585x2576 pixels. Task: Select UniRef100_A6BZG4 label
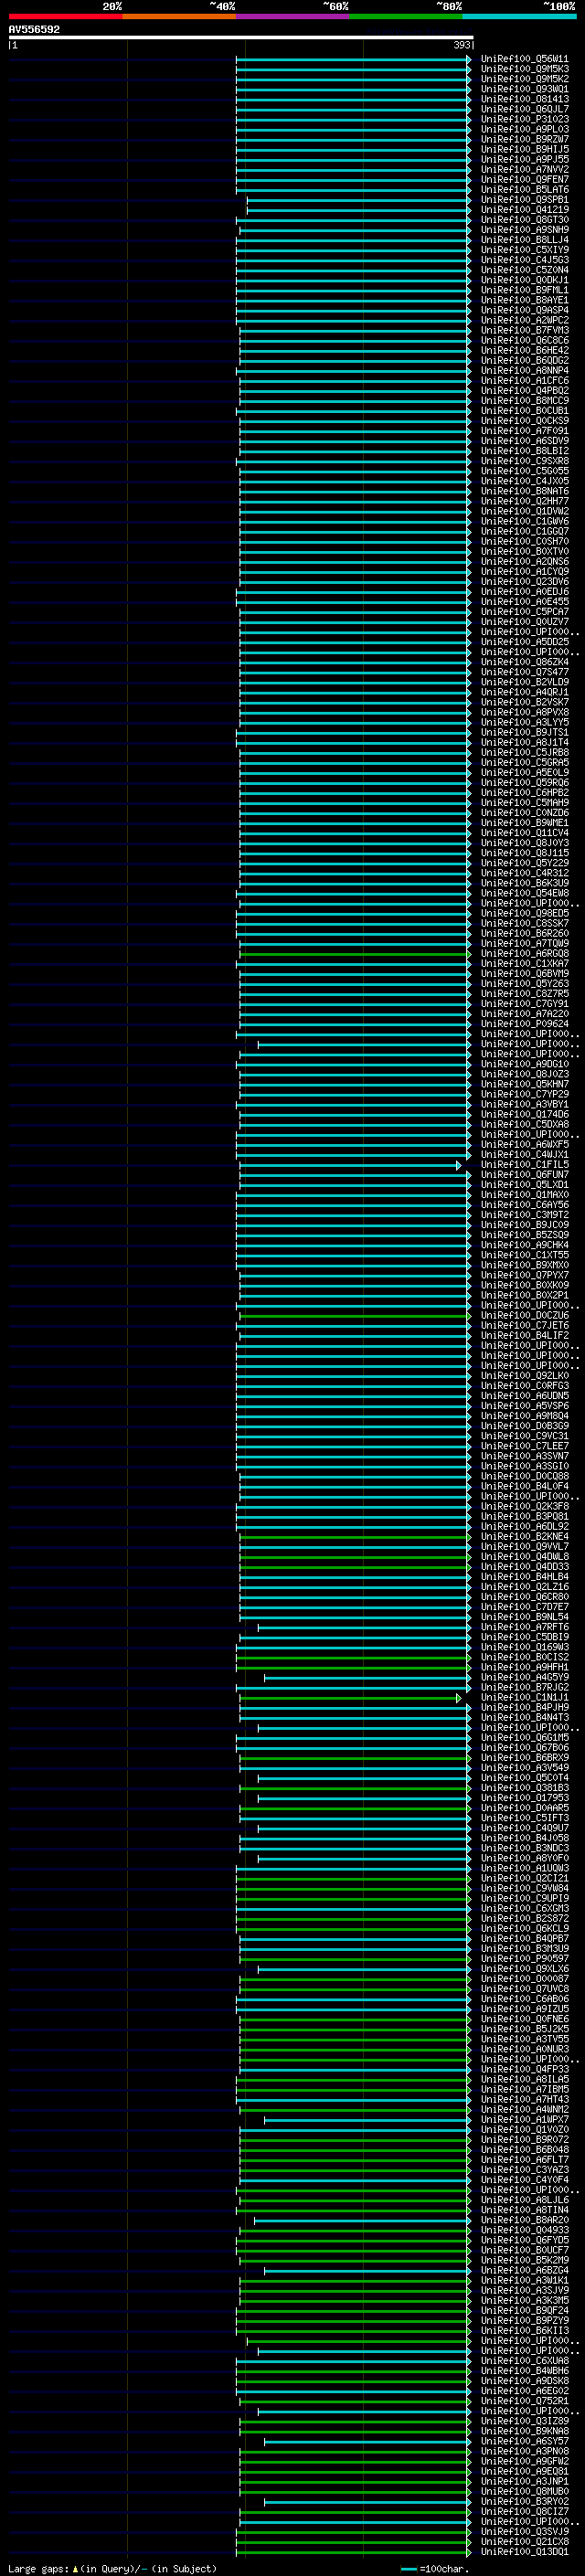[525, 2271]
